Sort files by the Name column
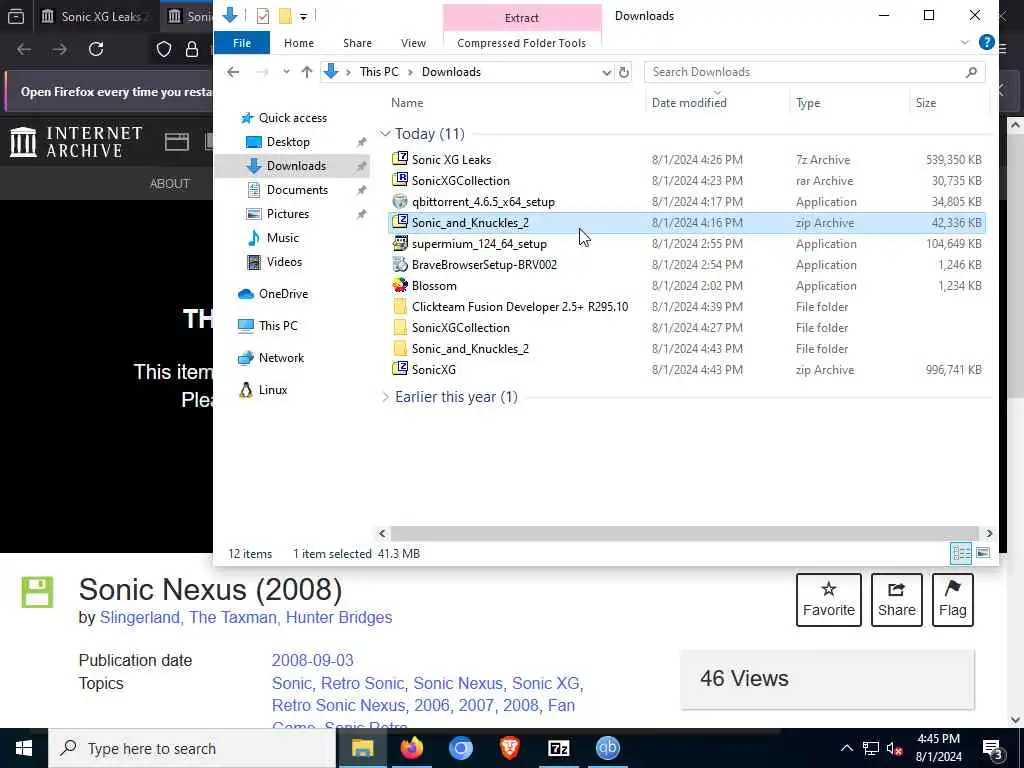 [x=407, y=103]
